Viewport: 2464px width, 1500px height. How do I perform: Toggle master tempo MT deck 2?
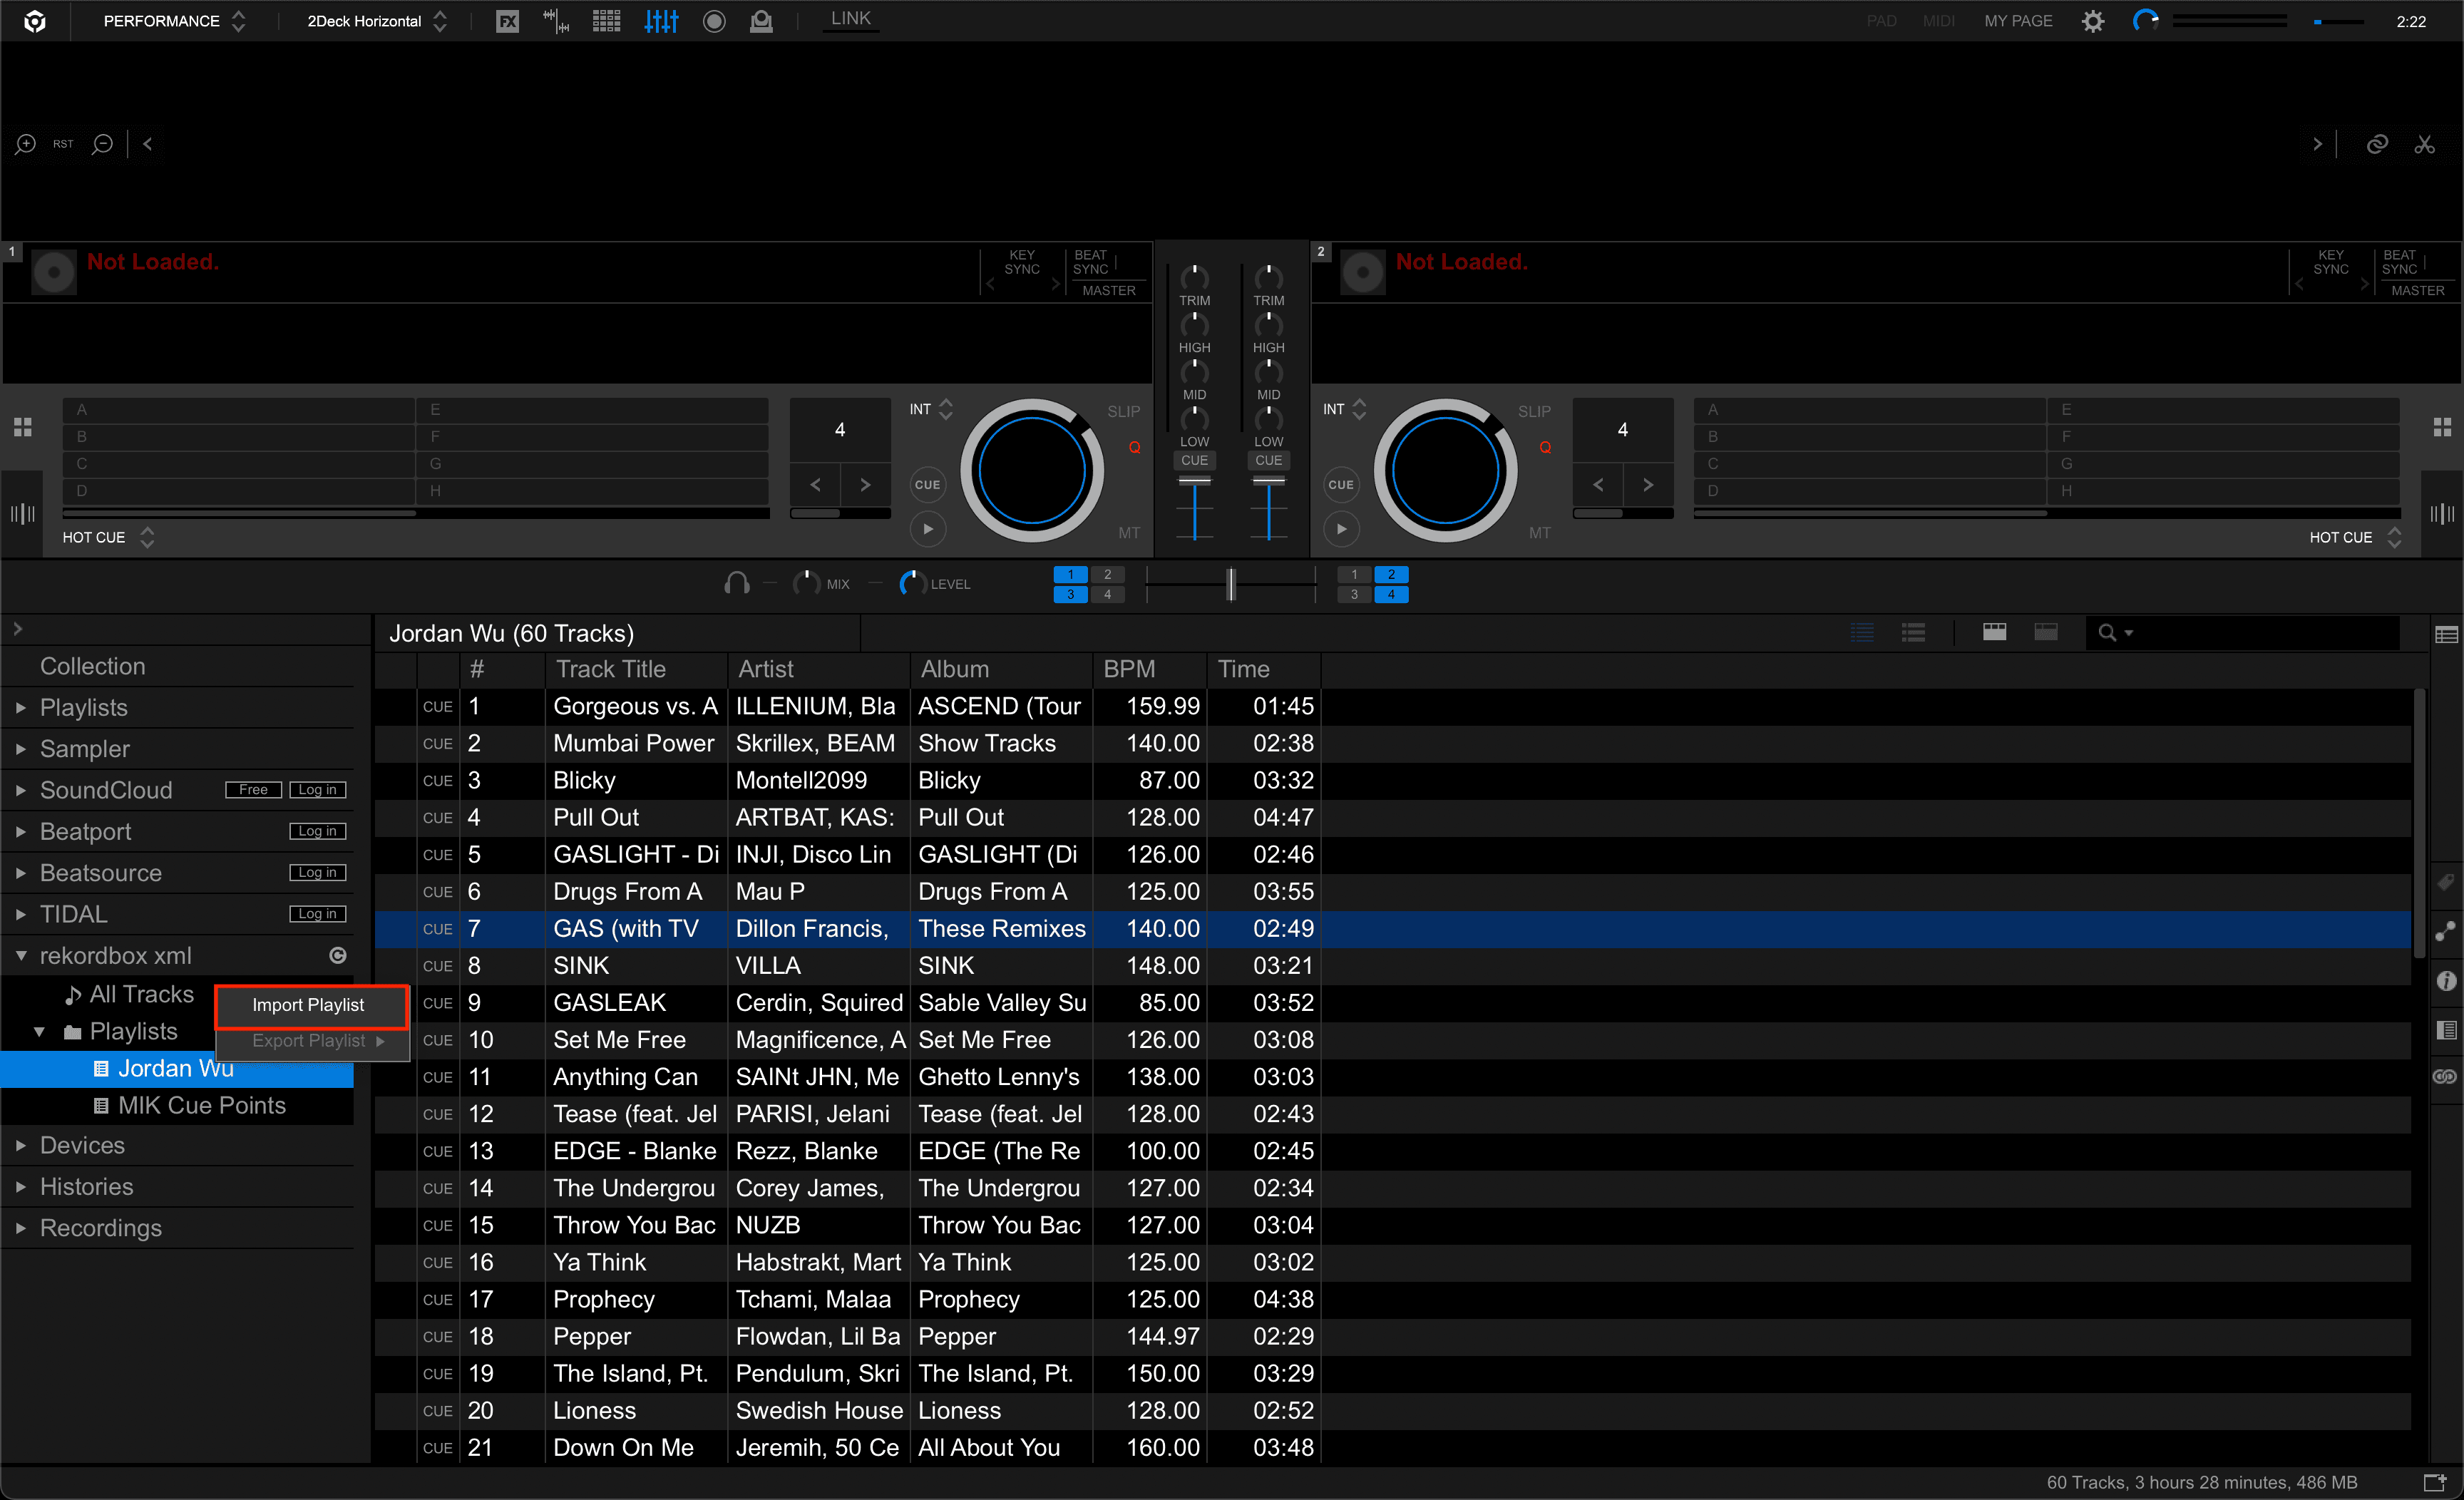pyautogui.click(x=1539, y=533)
